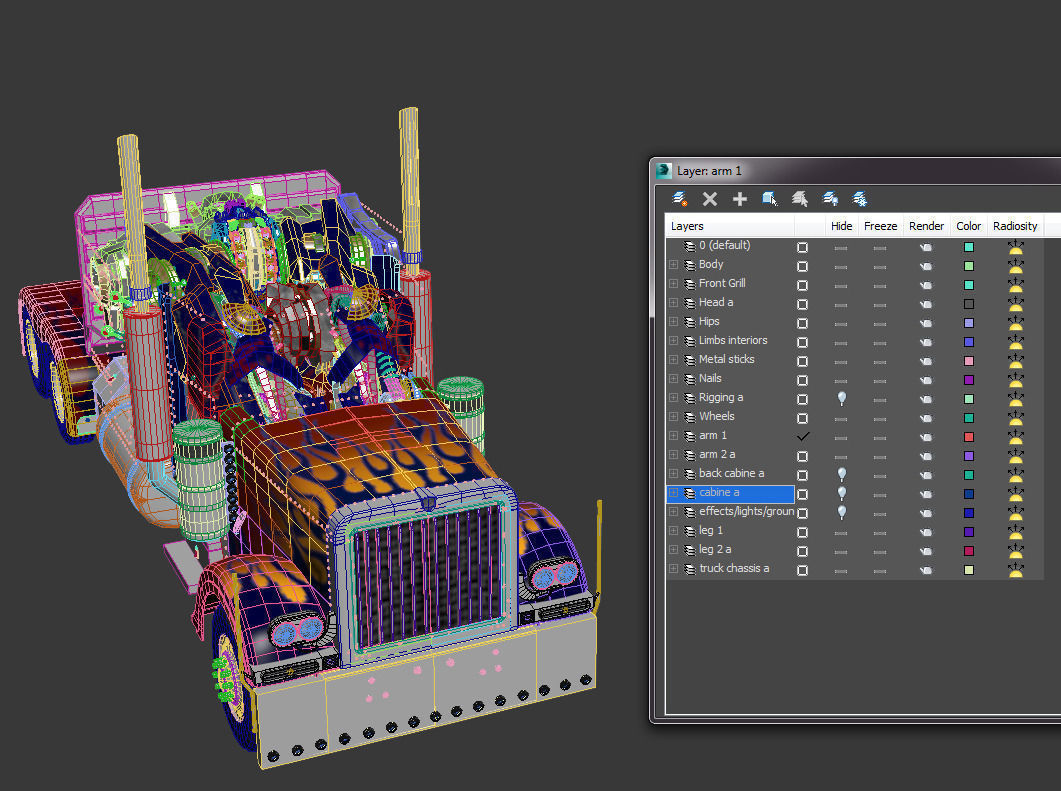Screen dimensions: 1061x791
Task: Expand the Limbs interiors layer
Action: [673, 340]
